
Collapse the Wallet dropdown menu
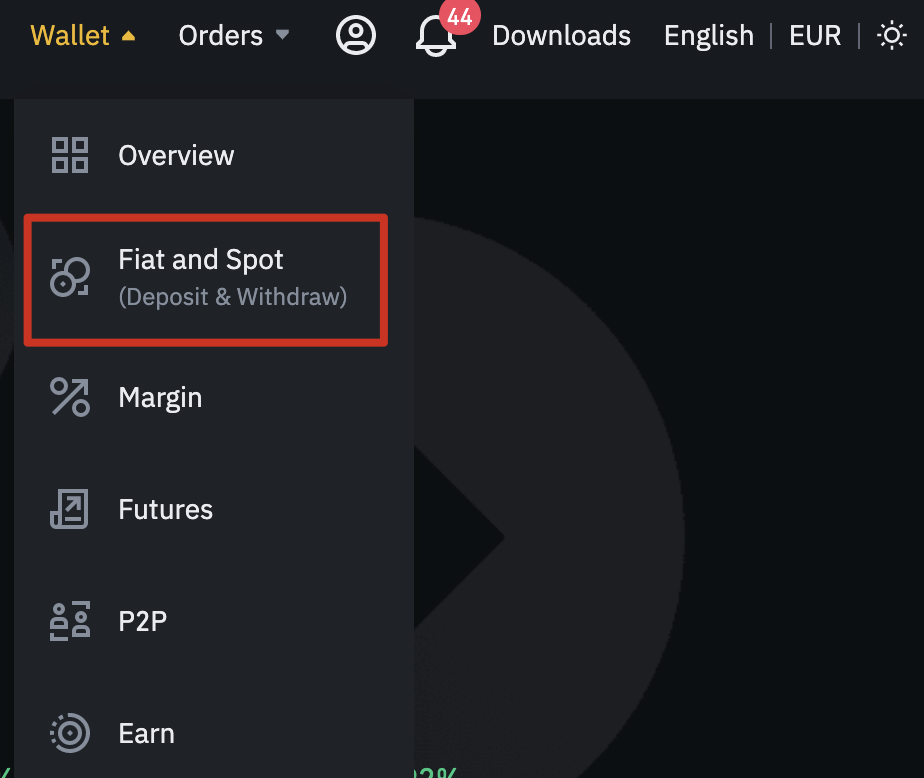click(83, 36)
